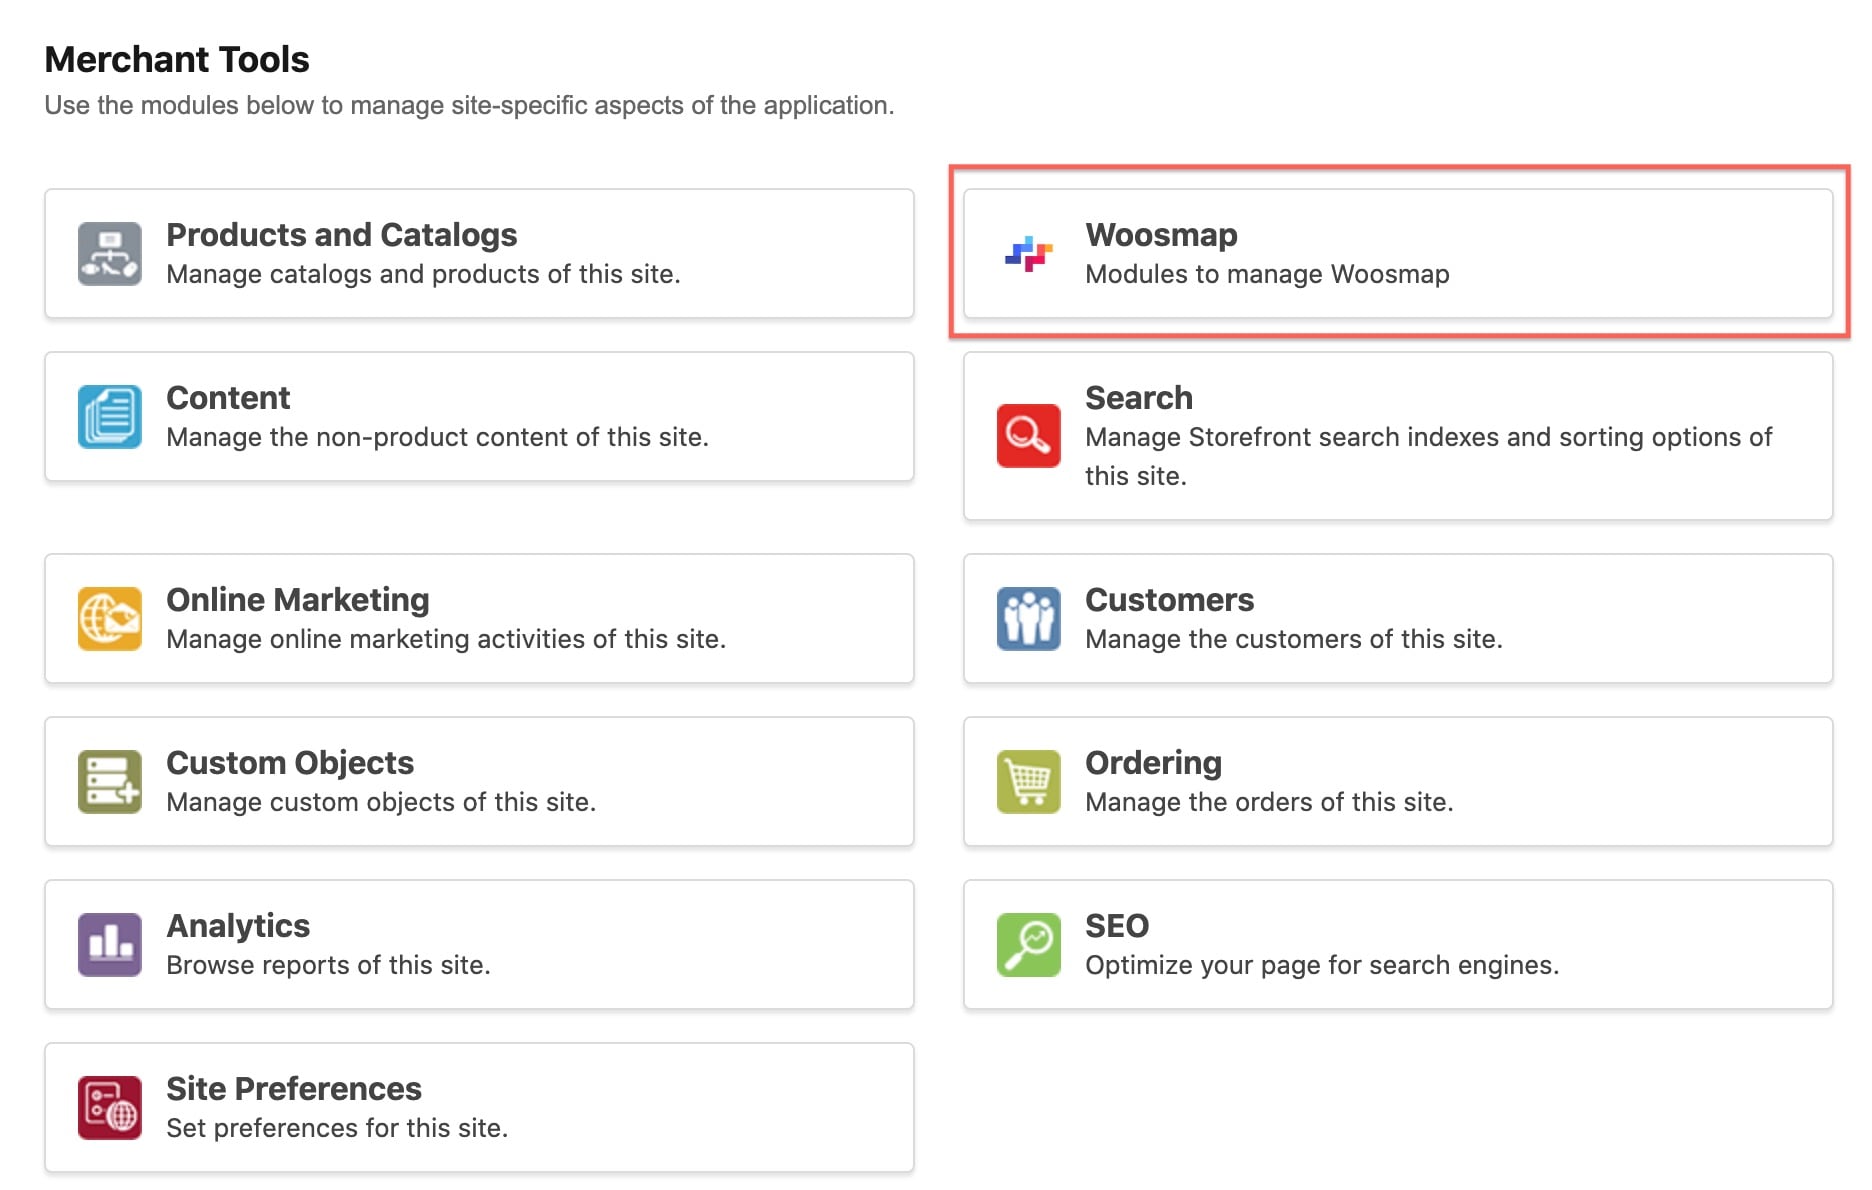Viewport: 1872px width, 1190px height.
Task: Click the Woosmap logo icon
Action: (x=1029, y=253)
